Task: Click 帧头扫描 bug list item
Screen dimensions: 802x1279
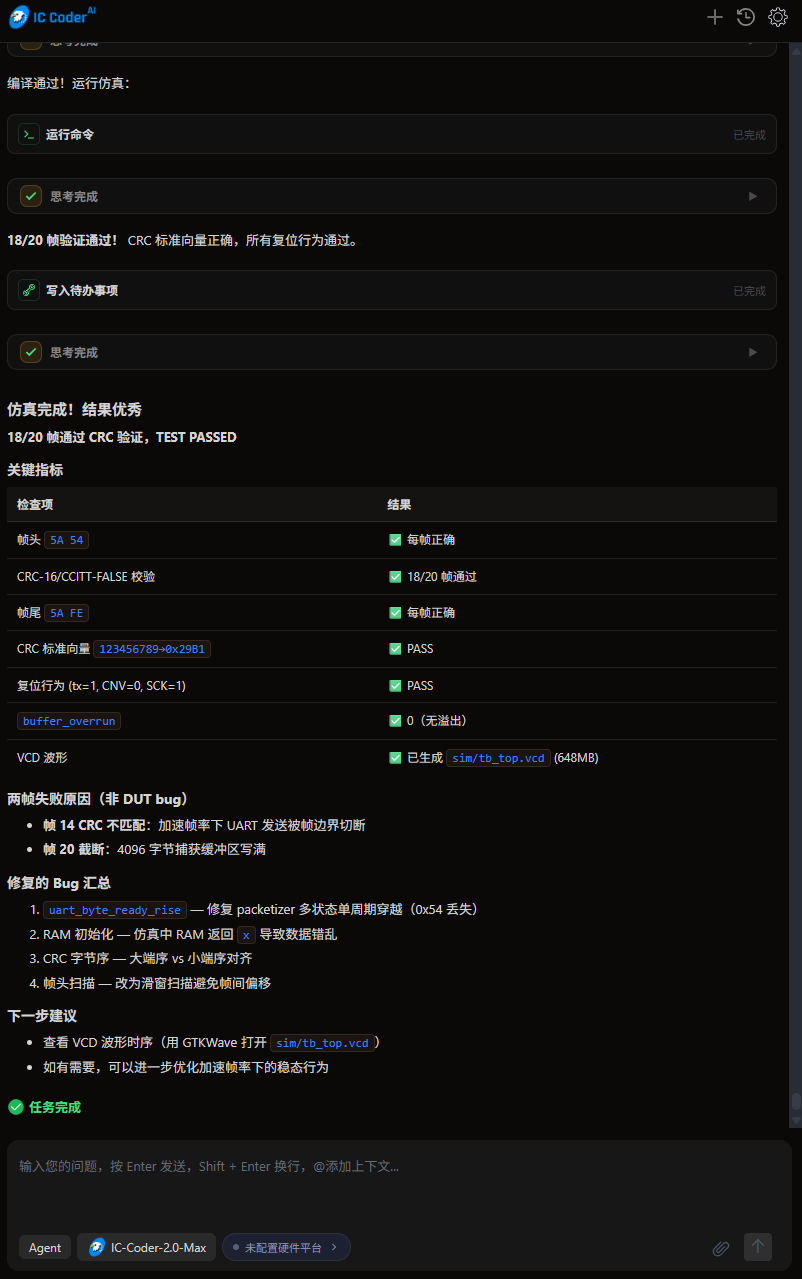Action: coord(157,983)
